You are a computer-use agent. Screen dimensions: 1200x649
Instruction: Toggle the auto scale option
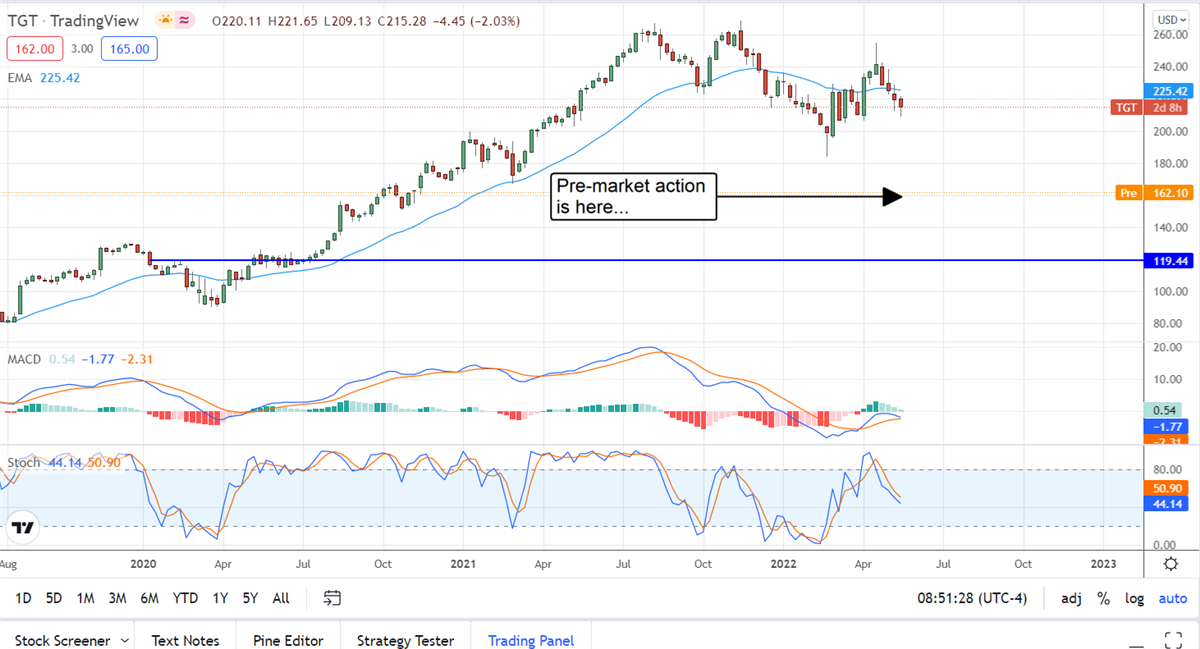pyautogui.click(x=1172, y=598)
